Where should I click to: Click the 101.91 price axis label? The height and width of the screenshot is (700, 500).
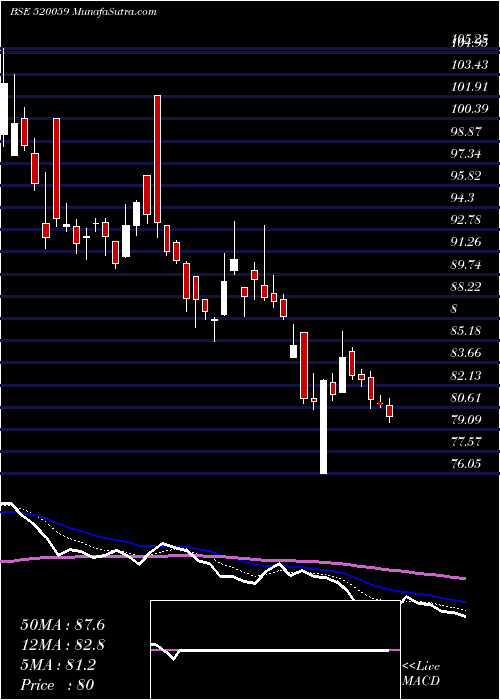pyautogui.click(x=469, y=87)
